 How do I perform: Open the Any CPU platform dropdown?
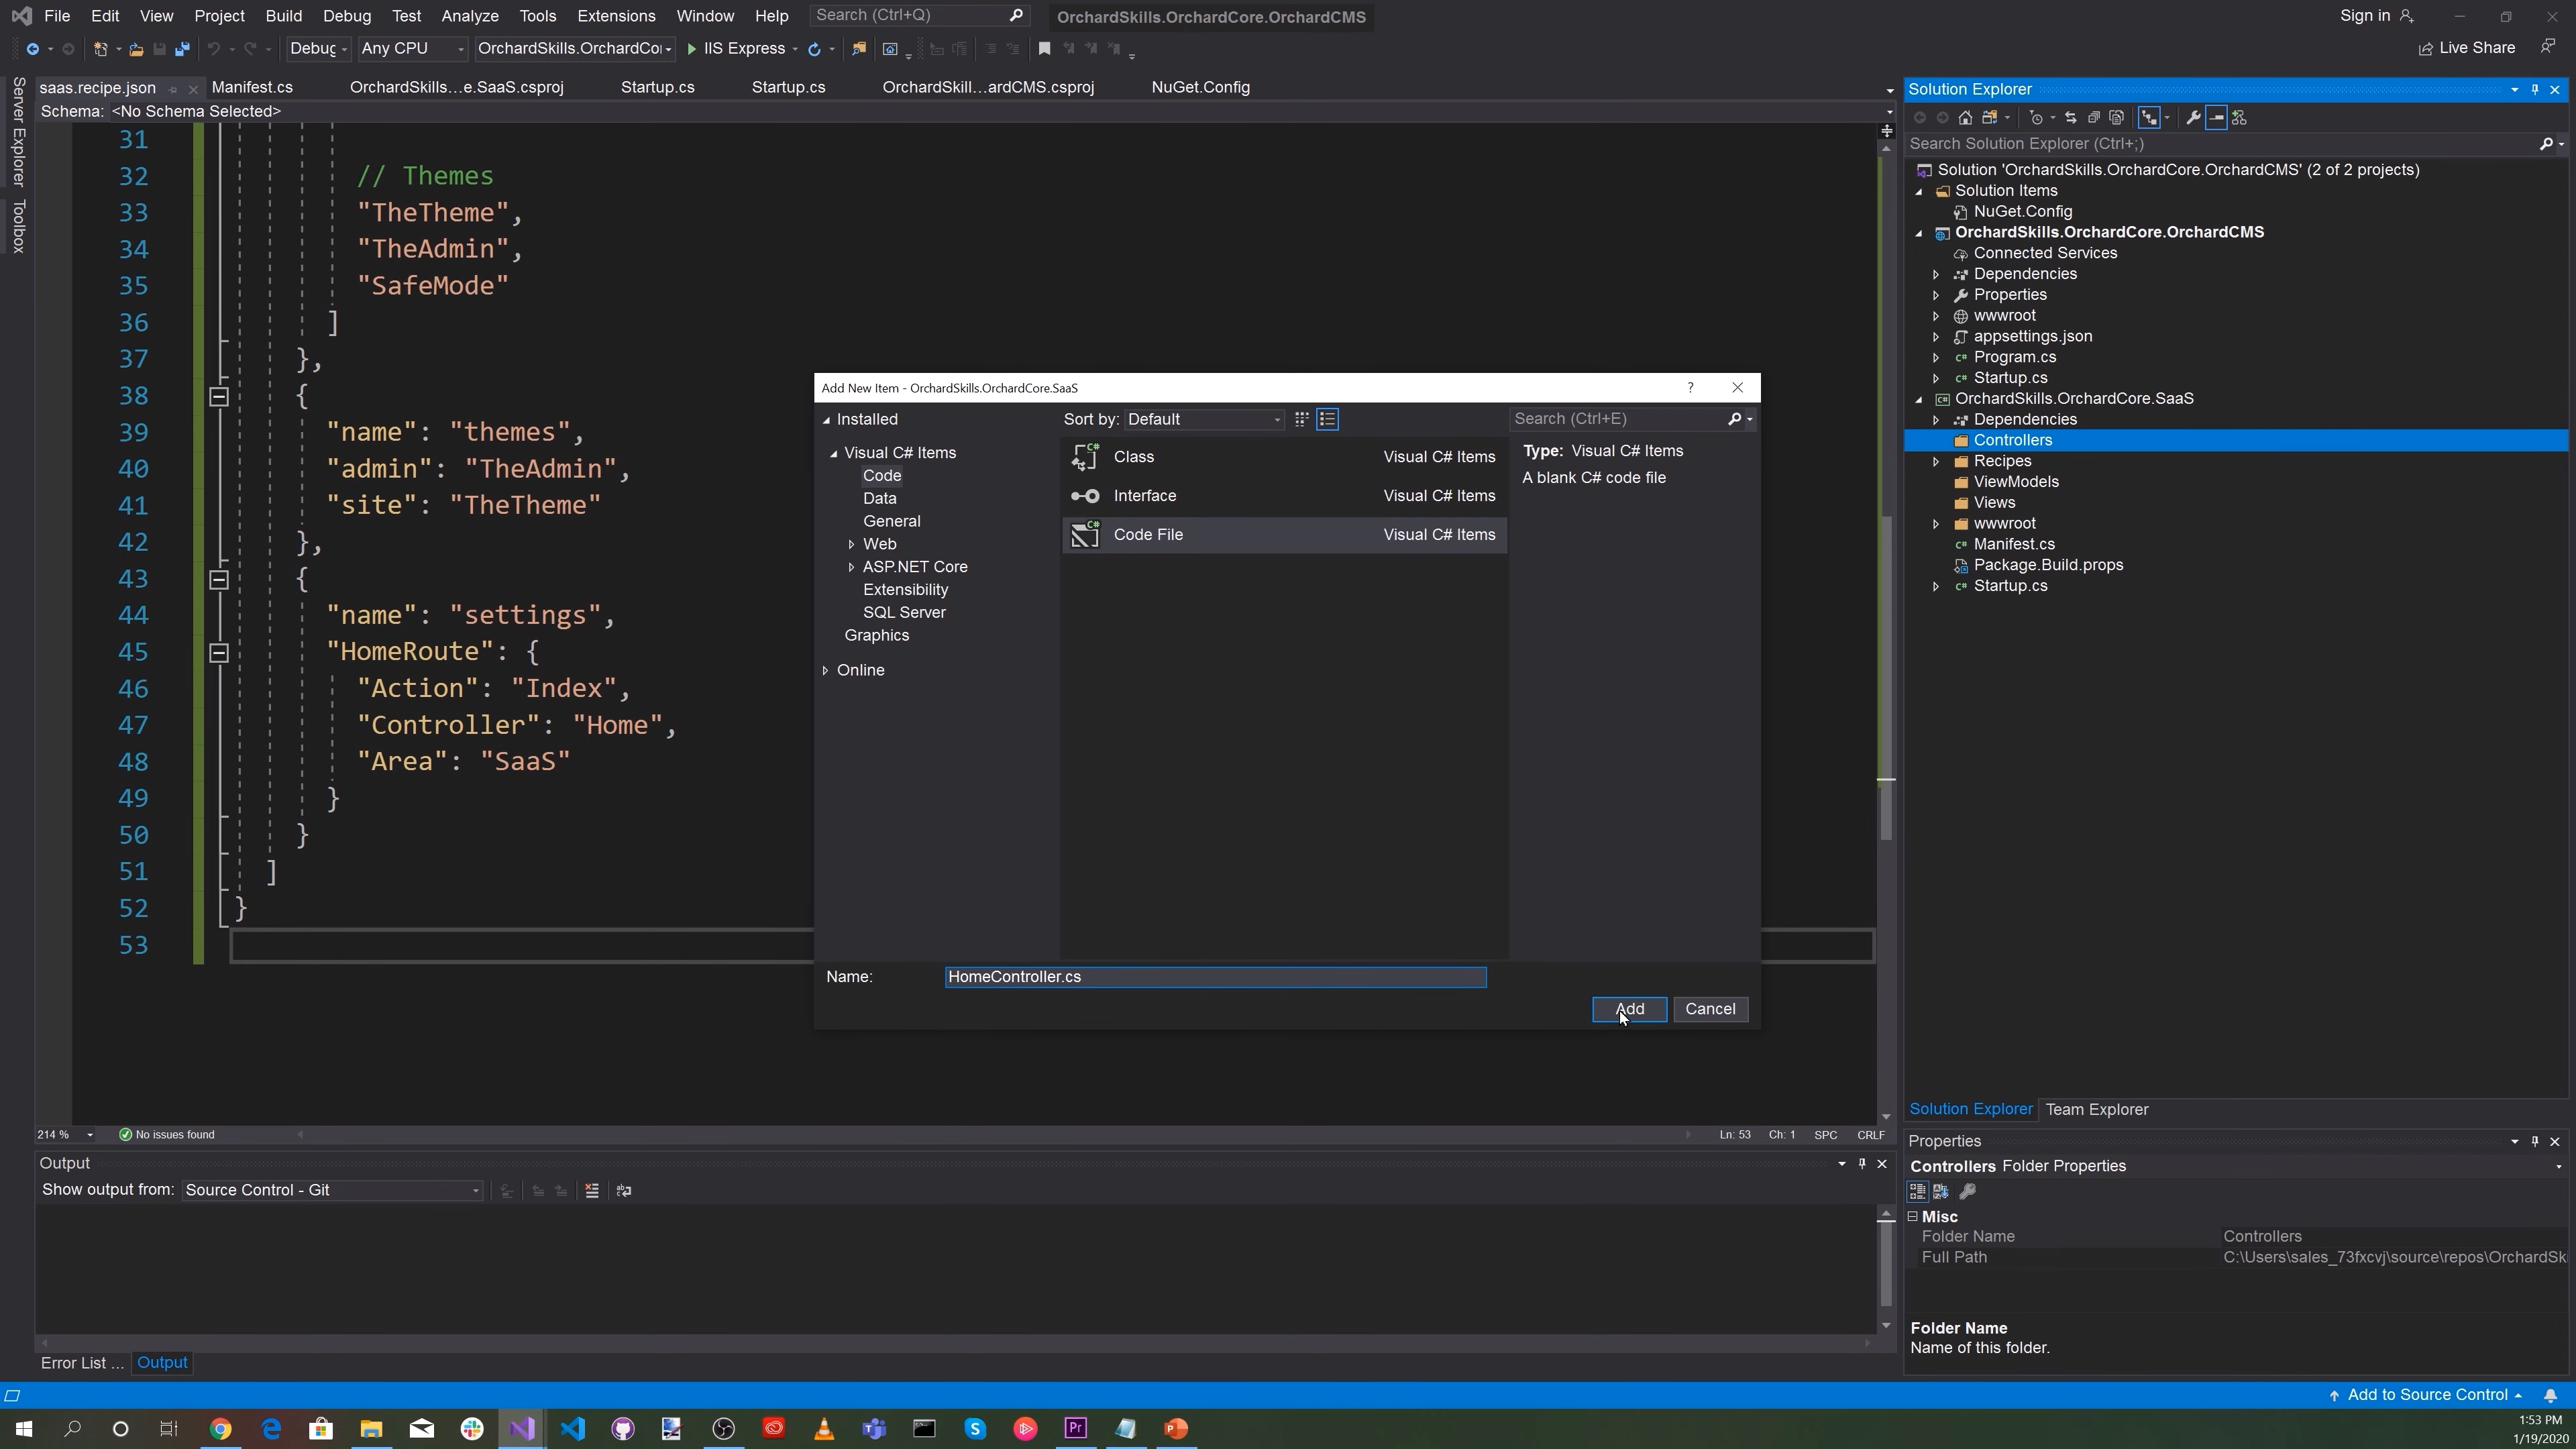pyautogui.click(x=413, y=49)
